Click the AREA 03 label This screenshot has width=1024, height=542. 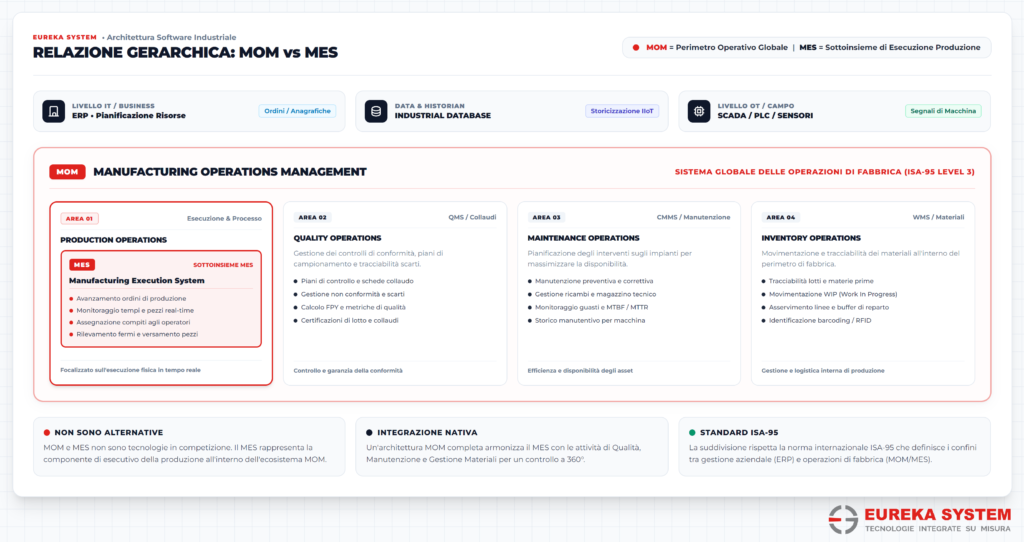(x=546, y=217)
